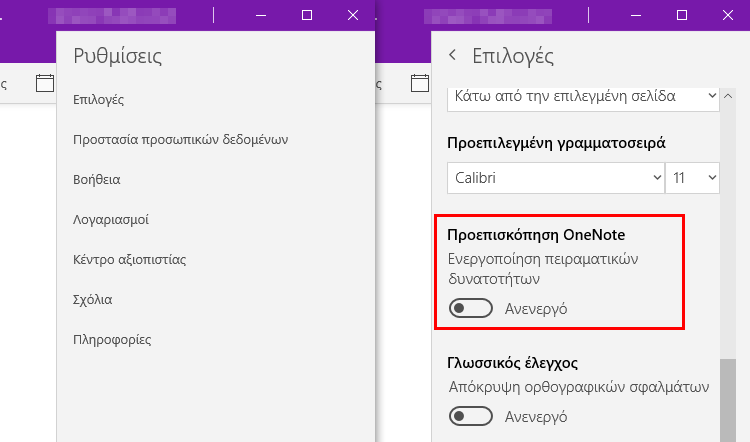Toggle Ενεργοποίηση πειραματικών δυνατοτήτων switch
Viewport: 750px width, 442px height.
pyautogui.click(x=471, y=309)
